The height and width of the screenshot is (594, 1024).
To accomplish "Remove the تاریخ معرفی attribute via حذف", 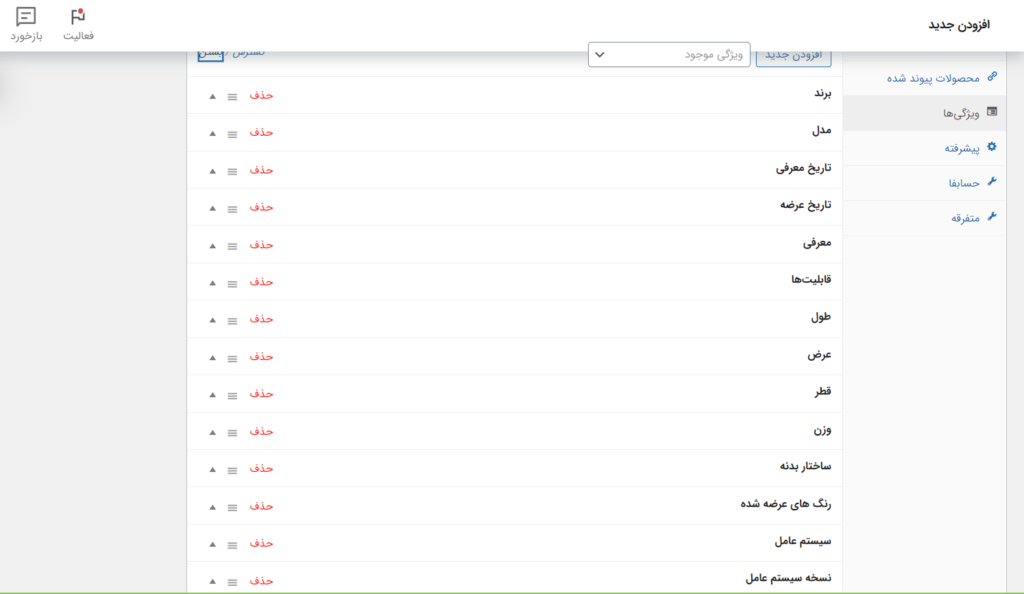I will (x=261, y=170).
